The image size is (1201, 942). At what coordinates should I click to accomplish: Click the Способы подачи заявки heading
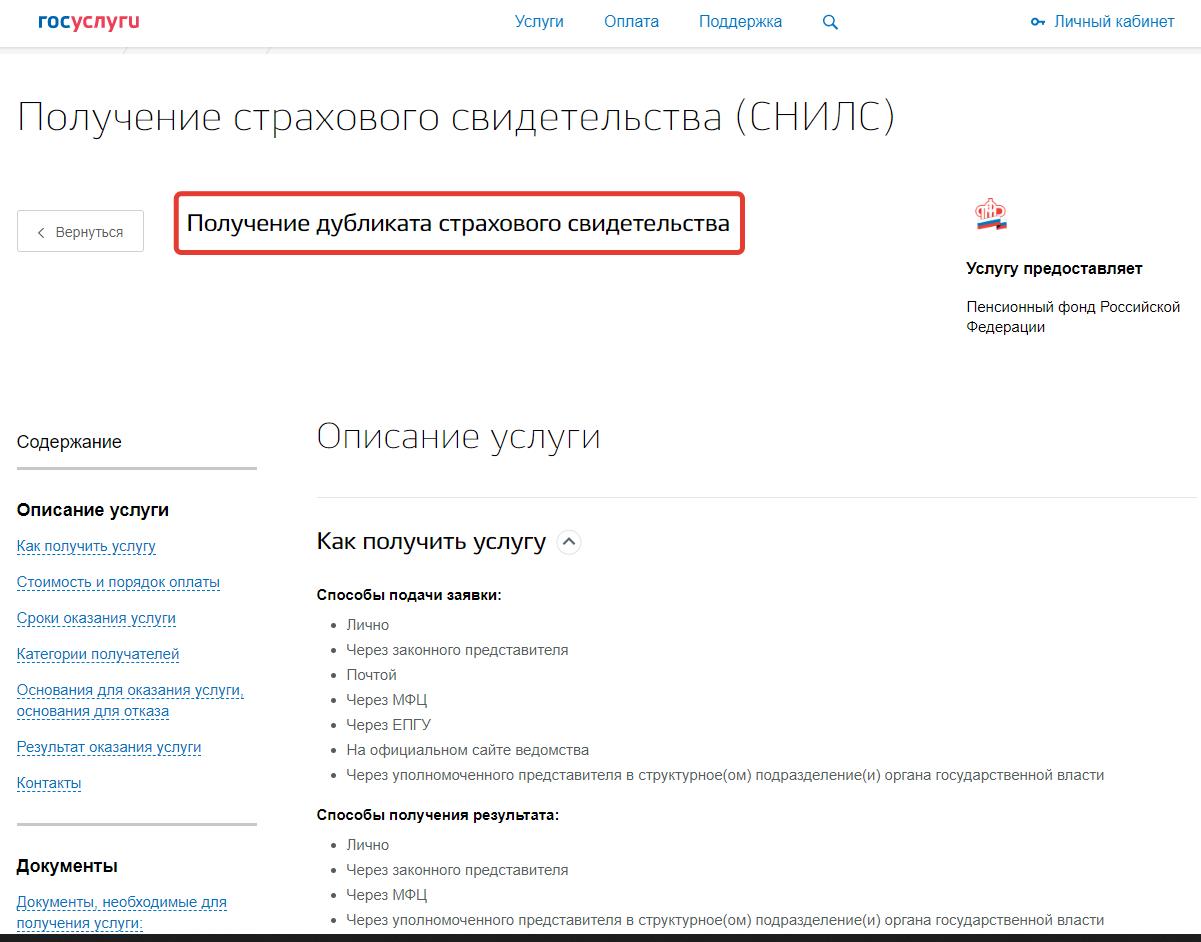[409, 595]
